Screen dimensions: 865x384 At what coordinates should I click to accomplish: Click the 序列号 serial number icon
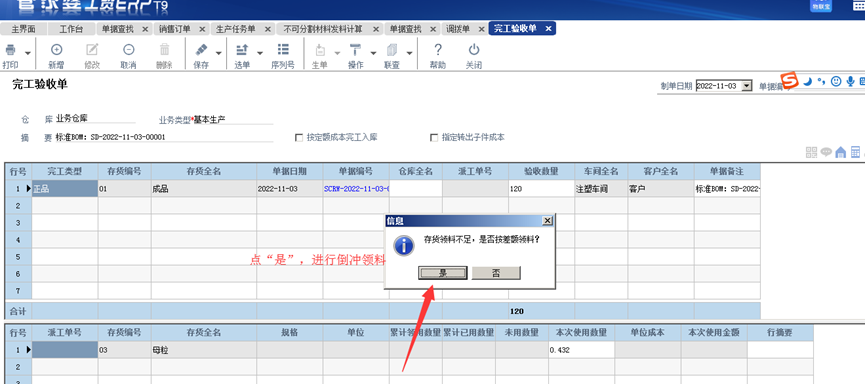click(283, 50)
